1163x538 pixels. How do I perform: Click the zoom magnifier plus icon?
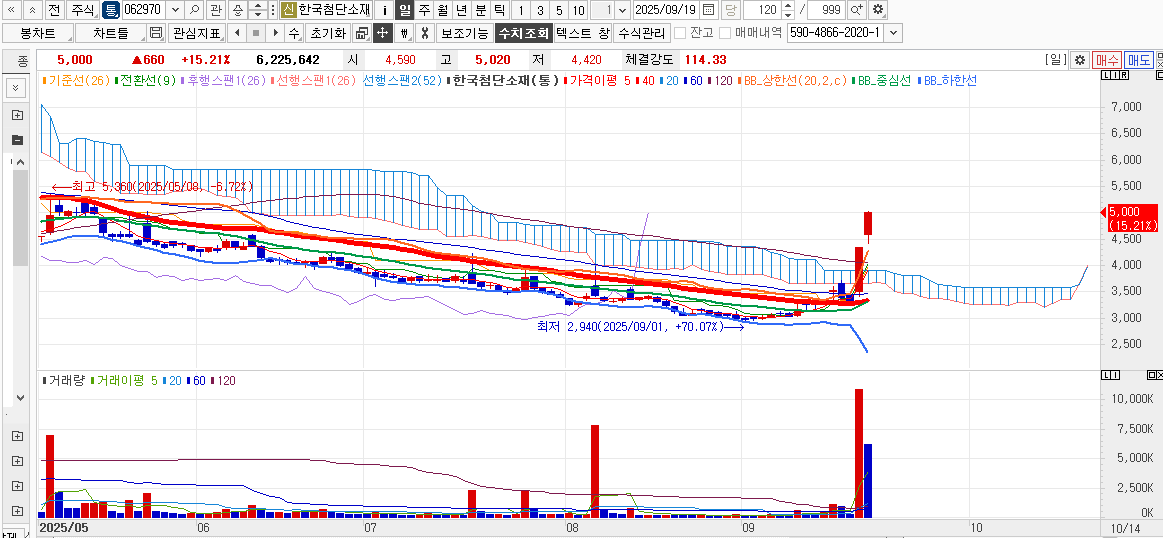[857, 10]
